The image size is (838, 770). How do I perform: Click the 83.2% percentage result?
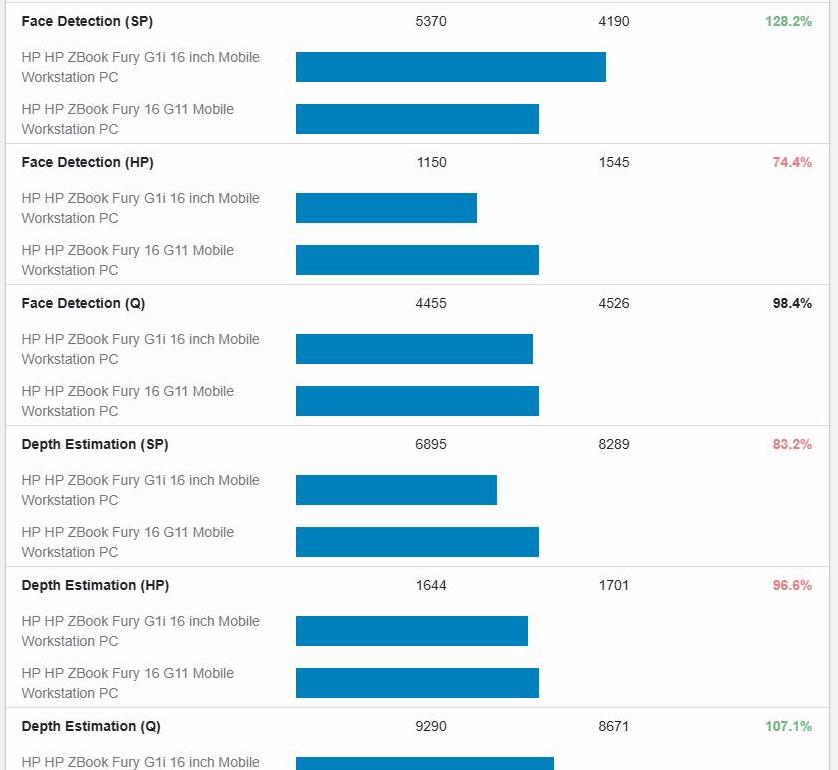[x=791, y=444]
